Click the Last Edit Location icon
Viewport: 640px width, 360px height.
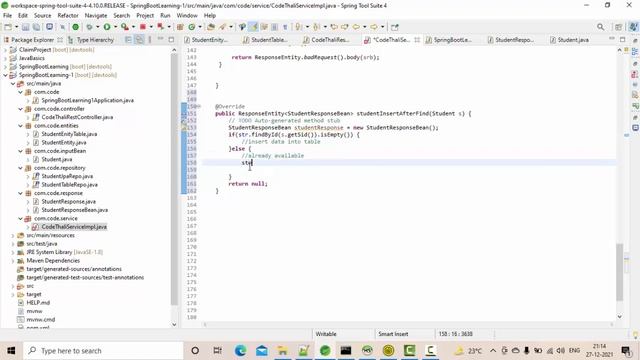(334, 27)
